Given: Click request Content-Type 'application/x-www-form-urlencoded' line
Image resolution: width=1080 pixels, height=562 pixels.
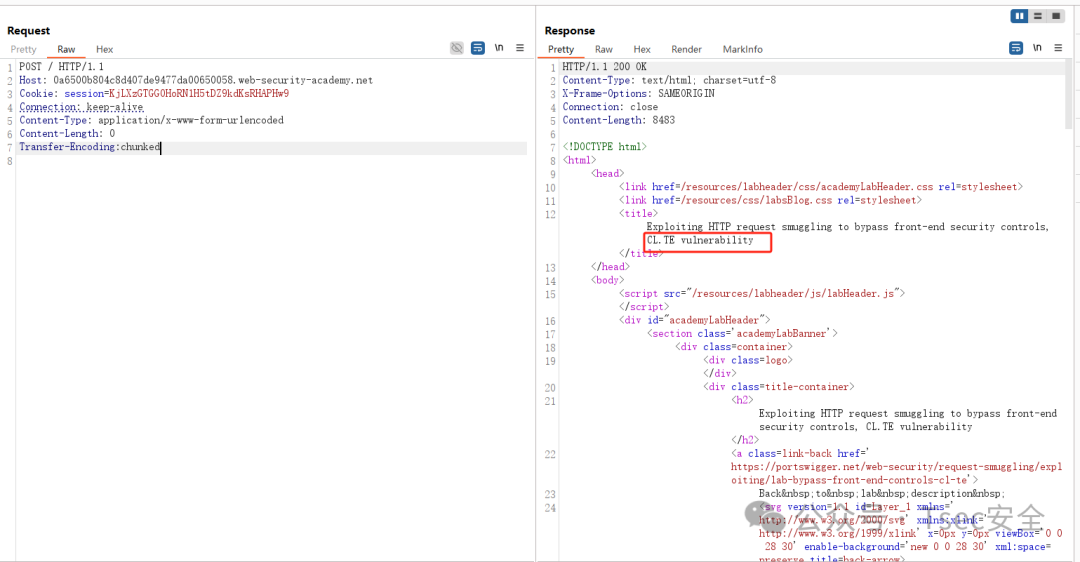Looking at the screenshot, I should pyautogui.click(x=151, y=120).
